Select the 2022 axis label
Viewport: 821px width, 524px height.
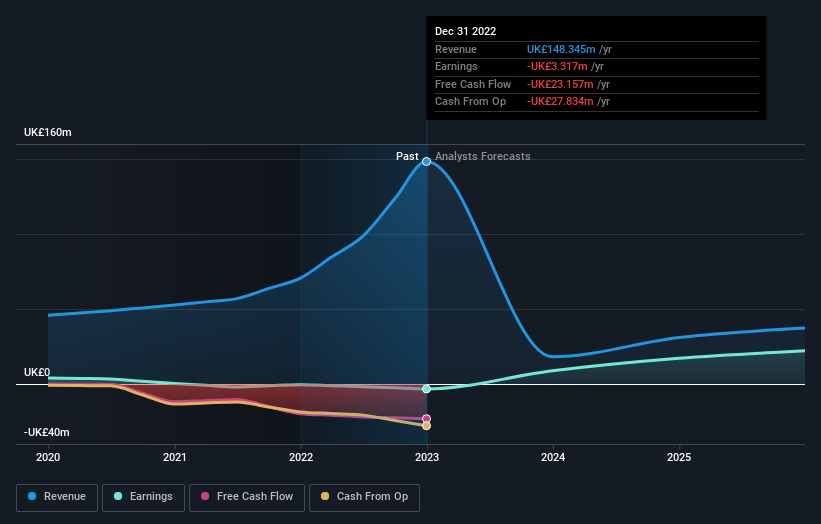(301, 457)
